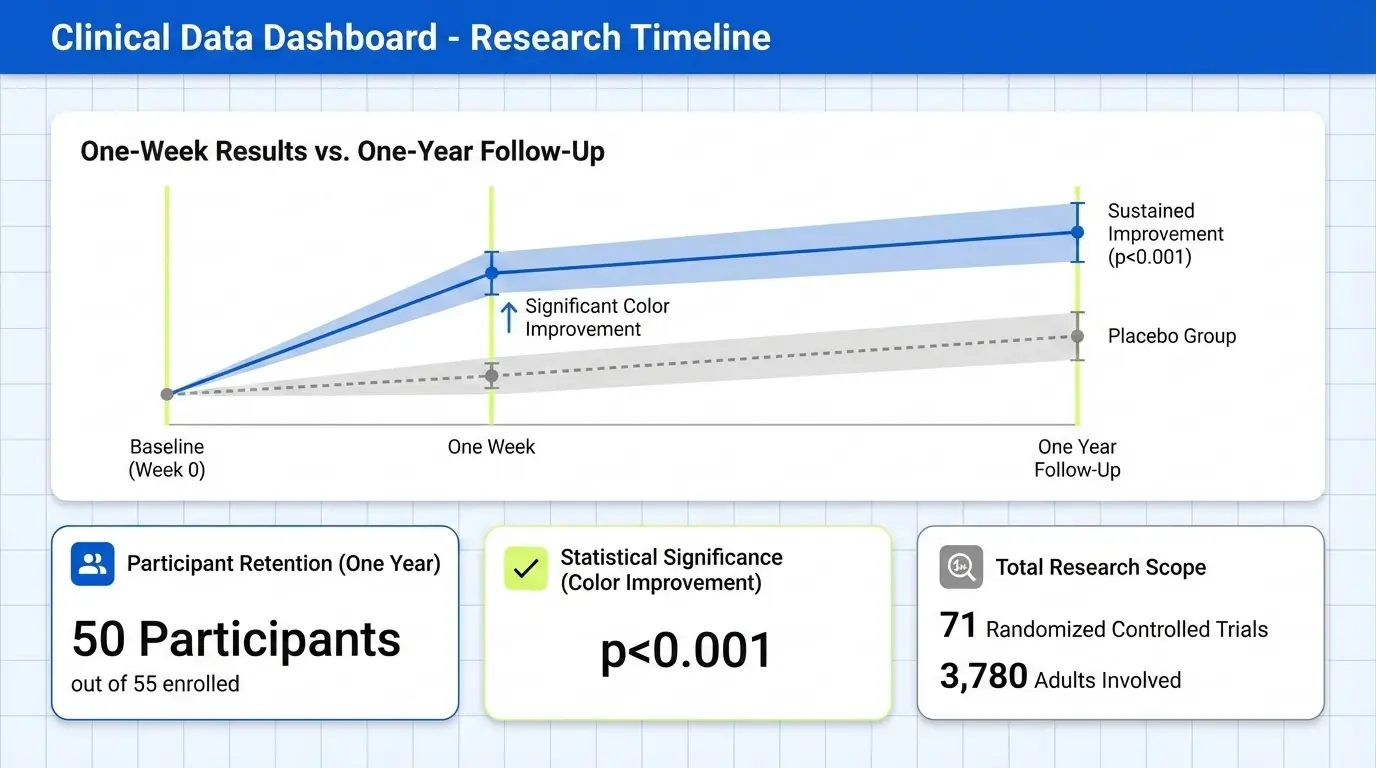Screen dimensions: 1376x768
Task: Click the Significant Color Improvement annotation
Action: click(597, 318)
